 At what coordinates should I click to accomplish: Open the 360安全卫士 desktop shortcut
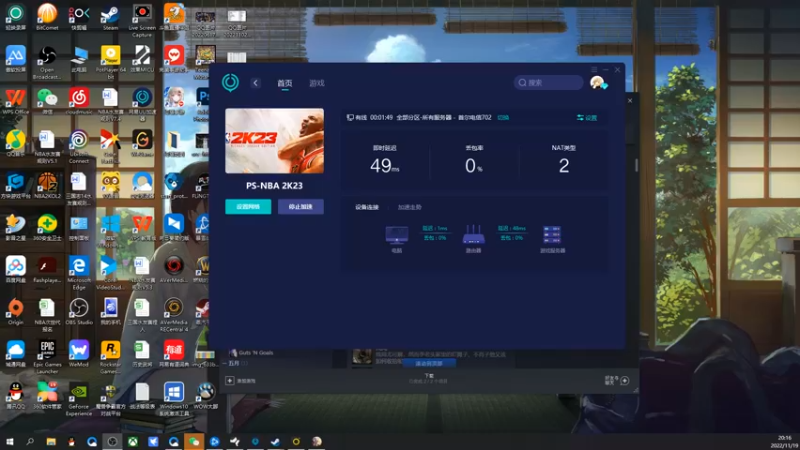47,228
